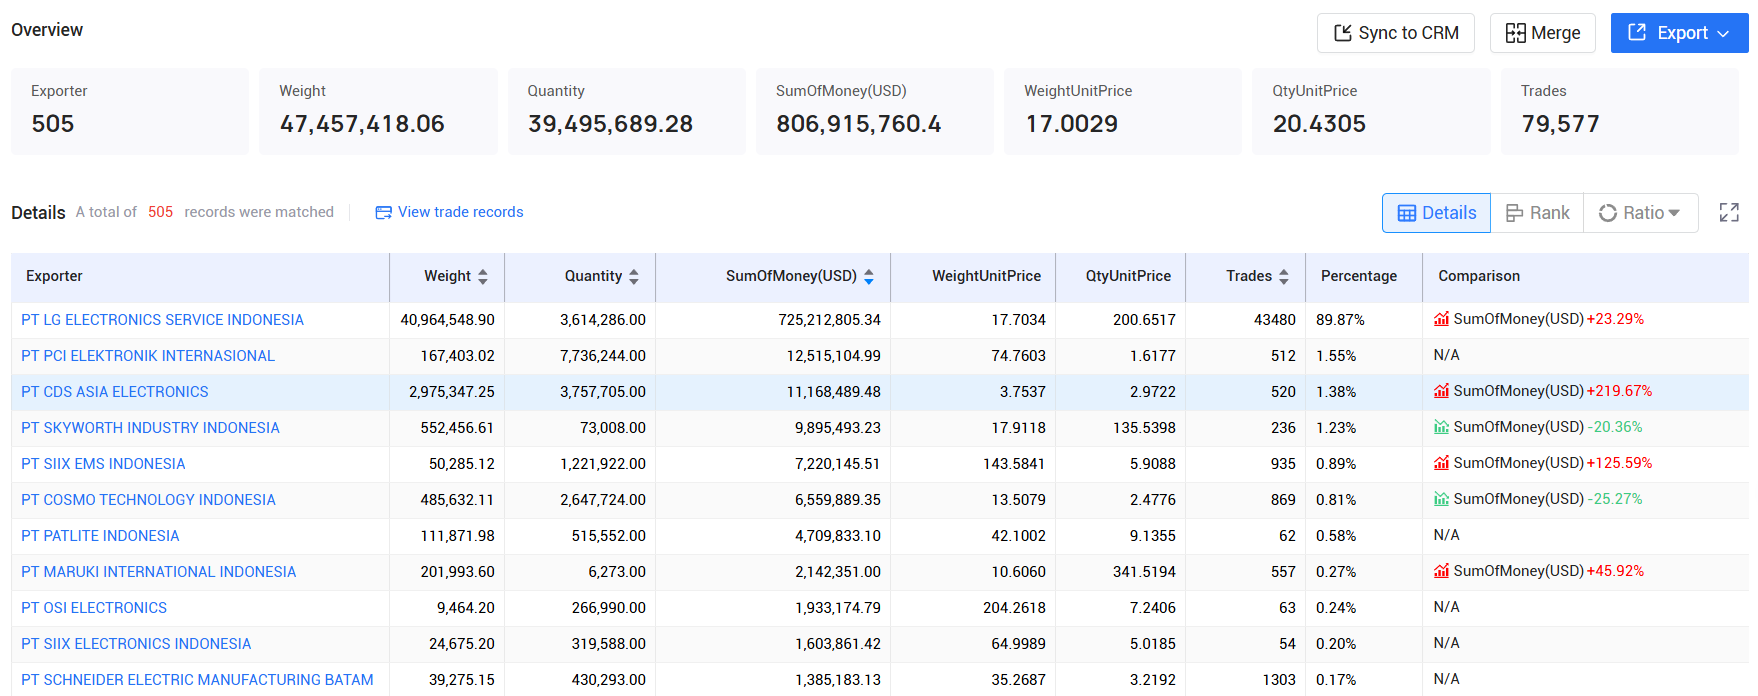
Task: Click trend chart icon in PT SIIX EMS row
Action: click(x=1441, y=463)
